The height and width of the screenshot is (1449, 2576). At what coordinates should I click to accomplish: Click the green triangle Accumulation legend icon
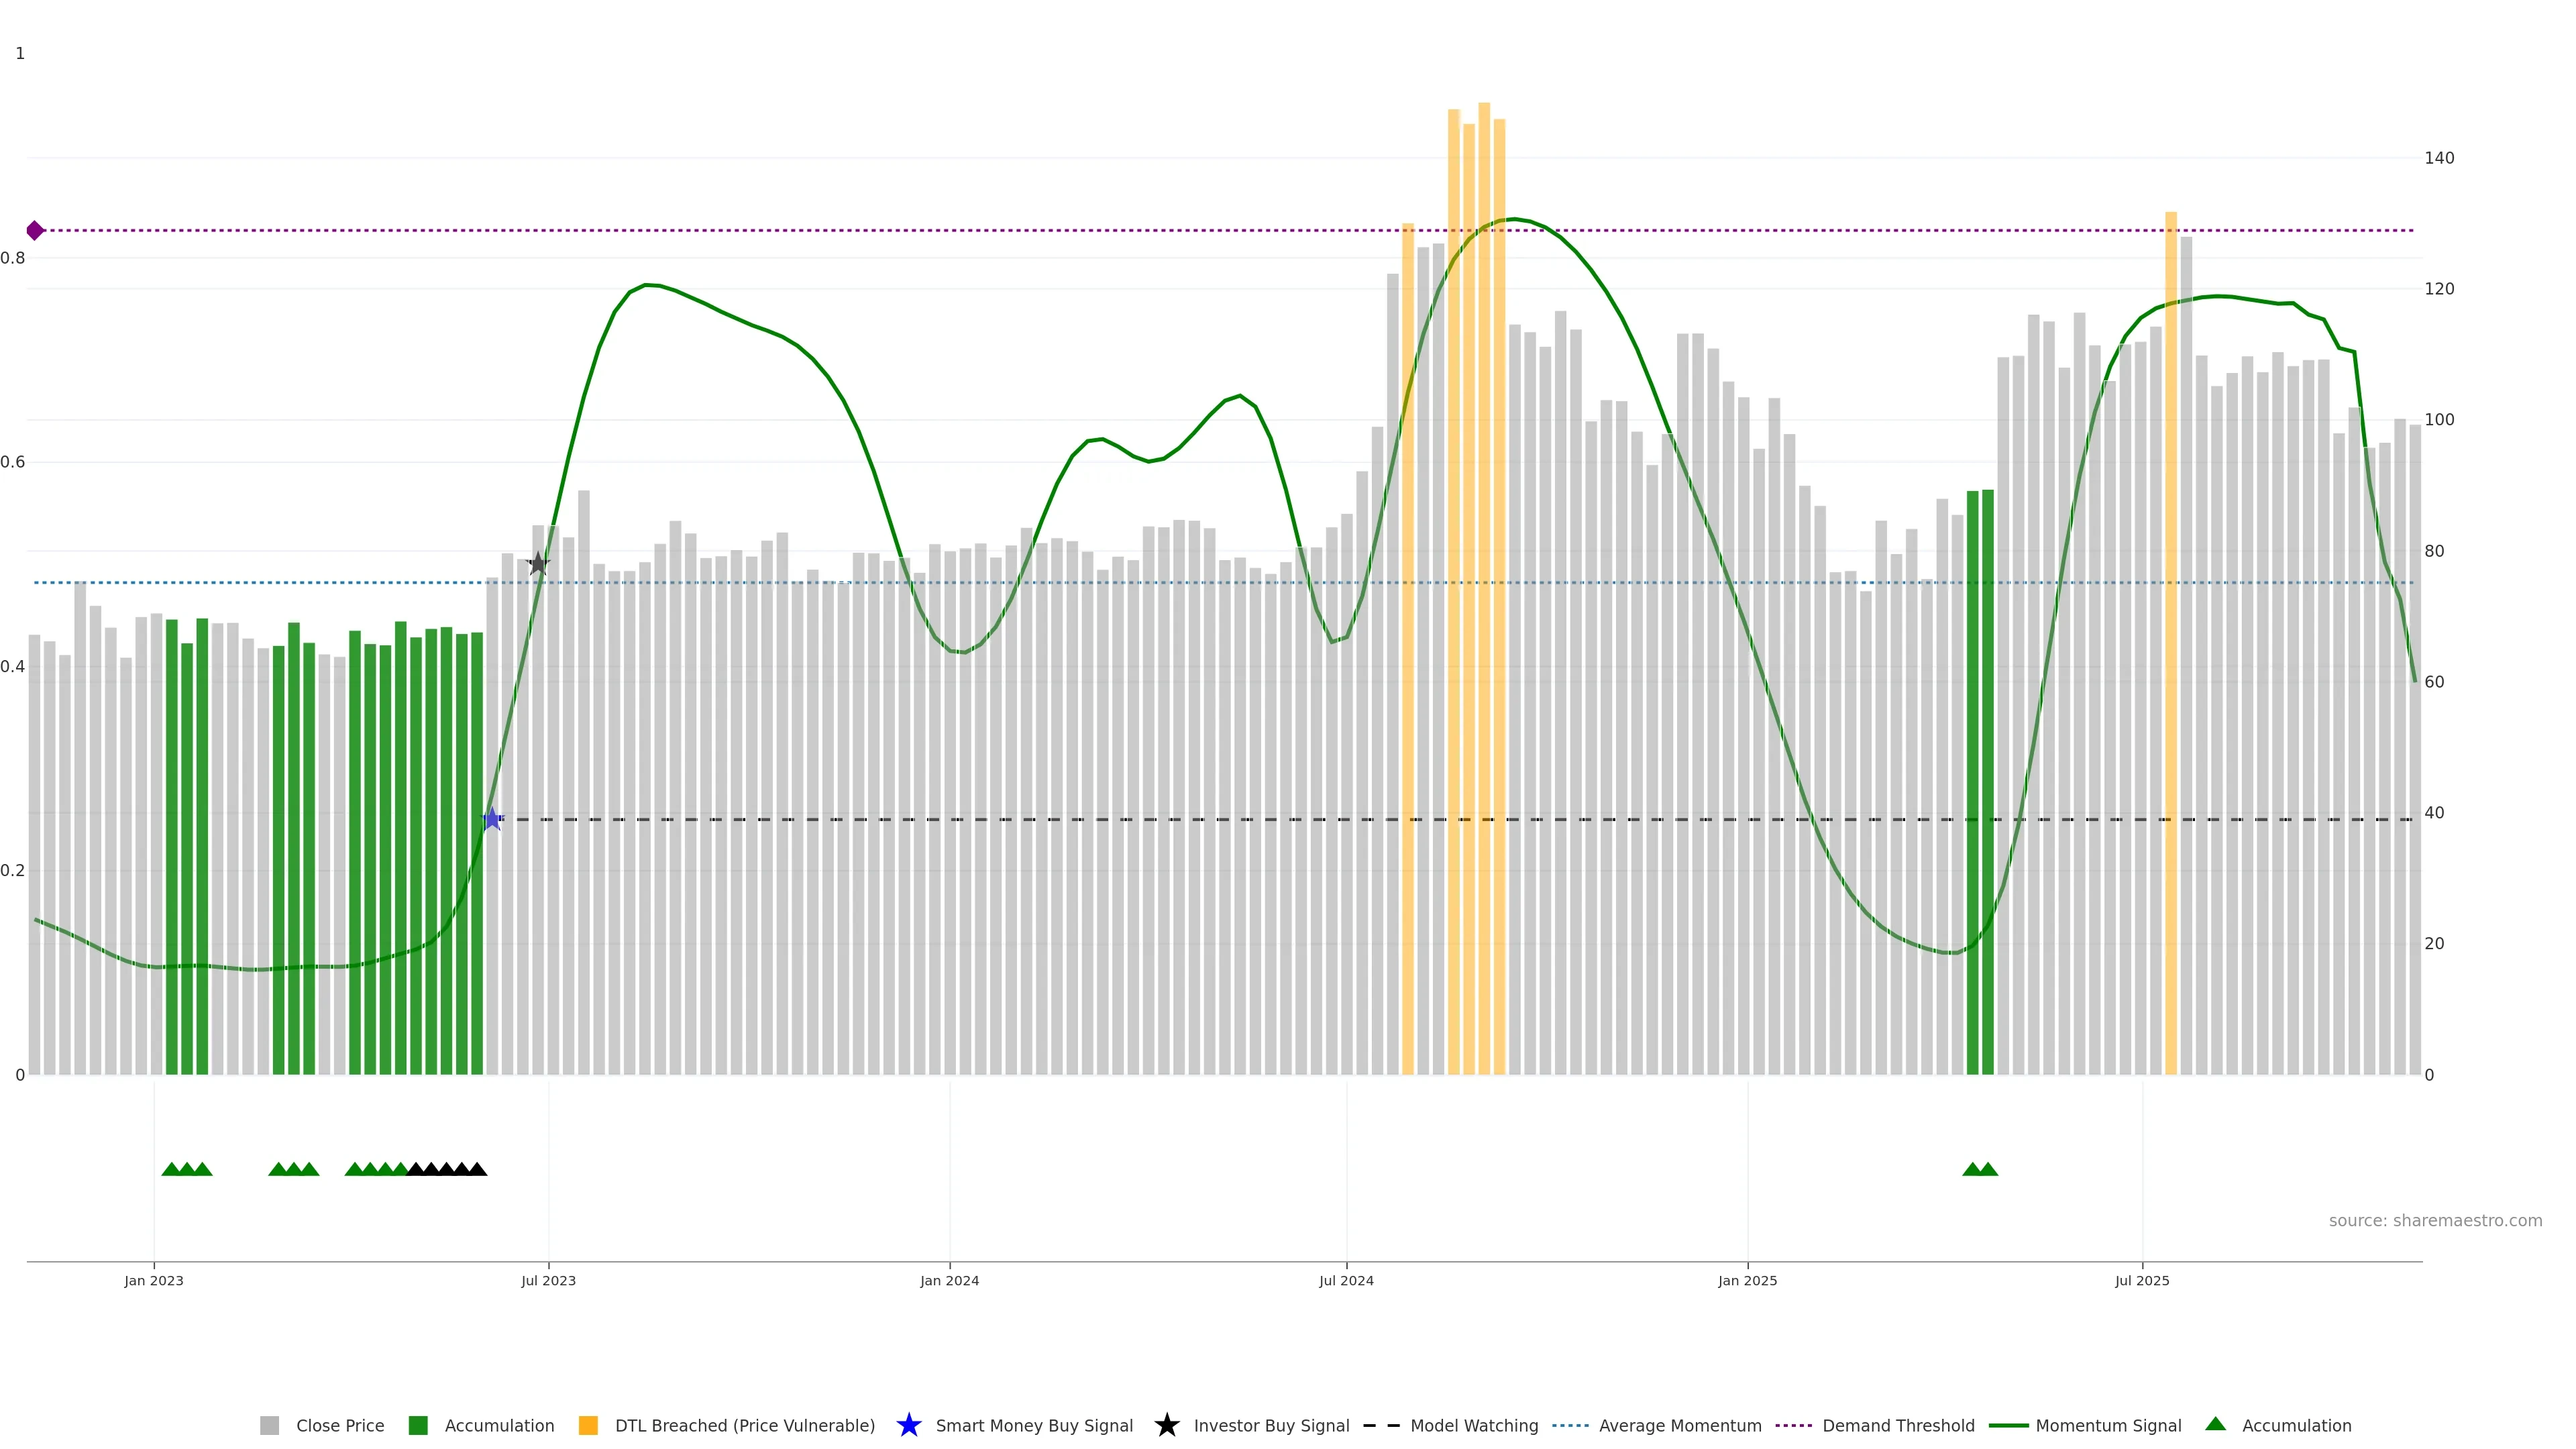2215,1424
